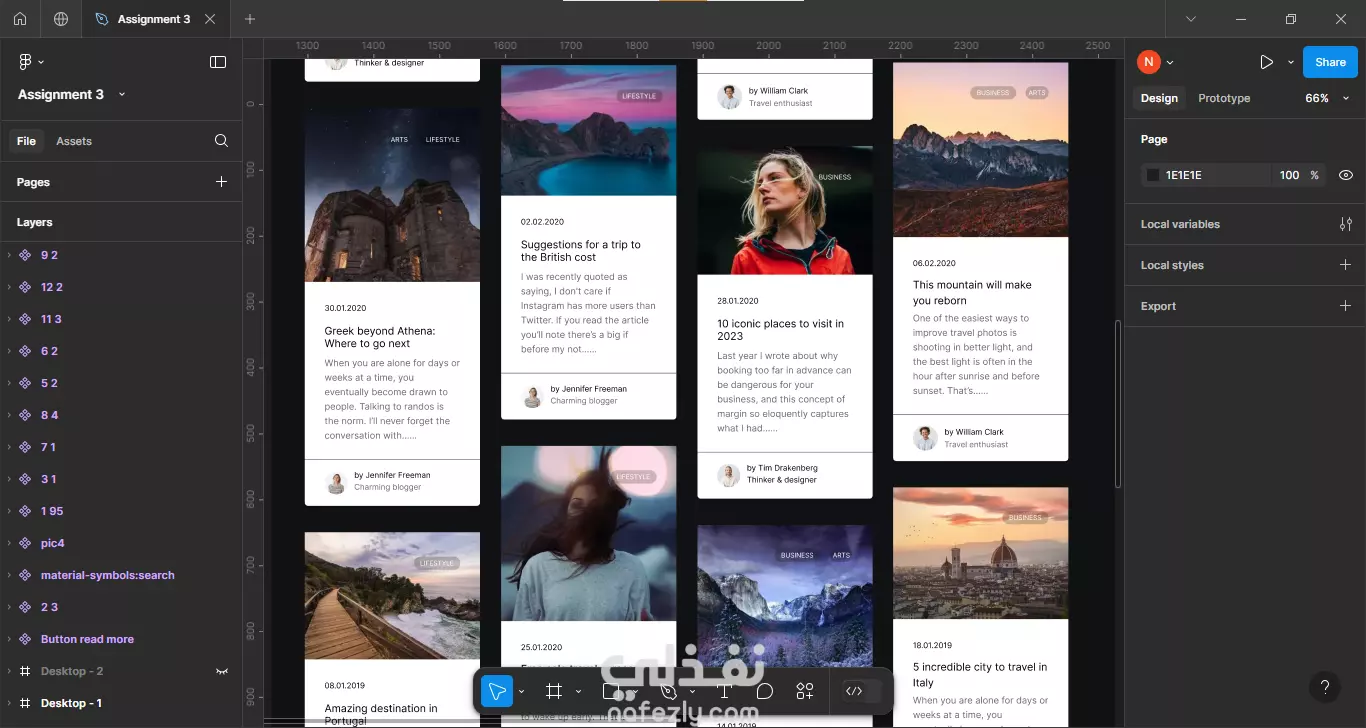1366x728 pixels.
Task: Switch to the Prototype tab
Action: (1224, 98)
